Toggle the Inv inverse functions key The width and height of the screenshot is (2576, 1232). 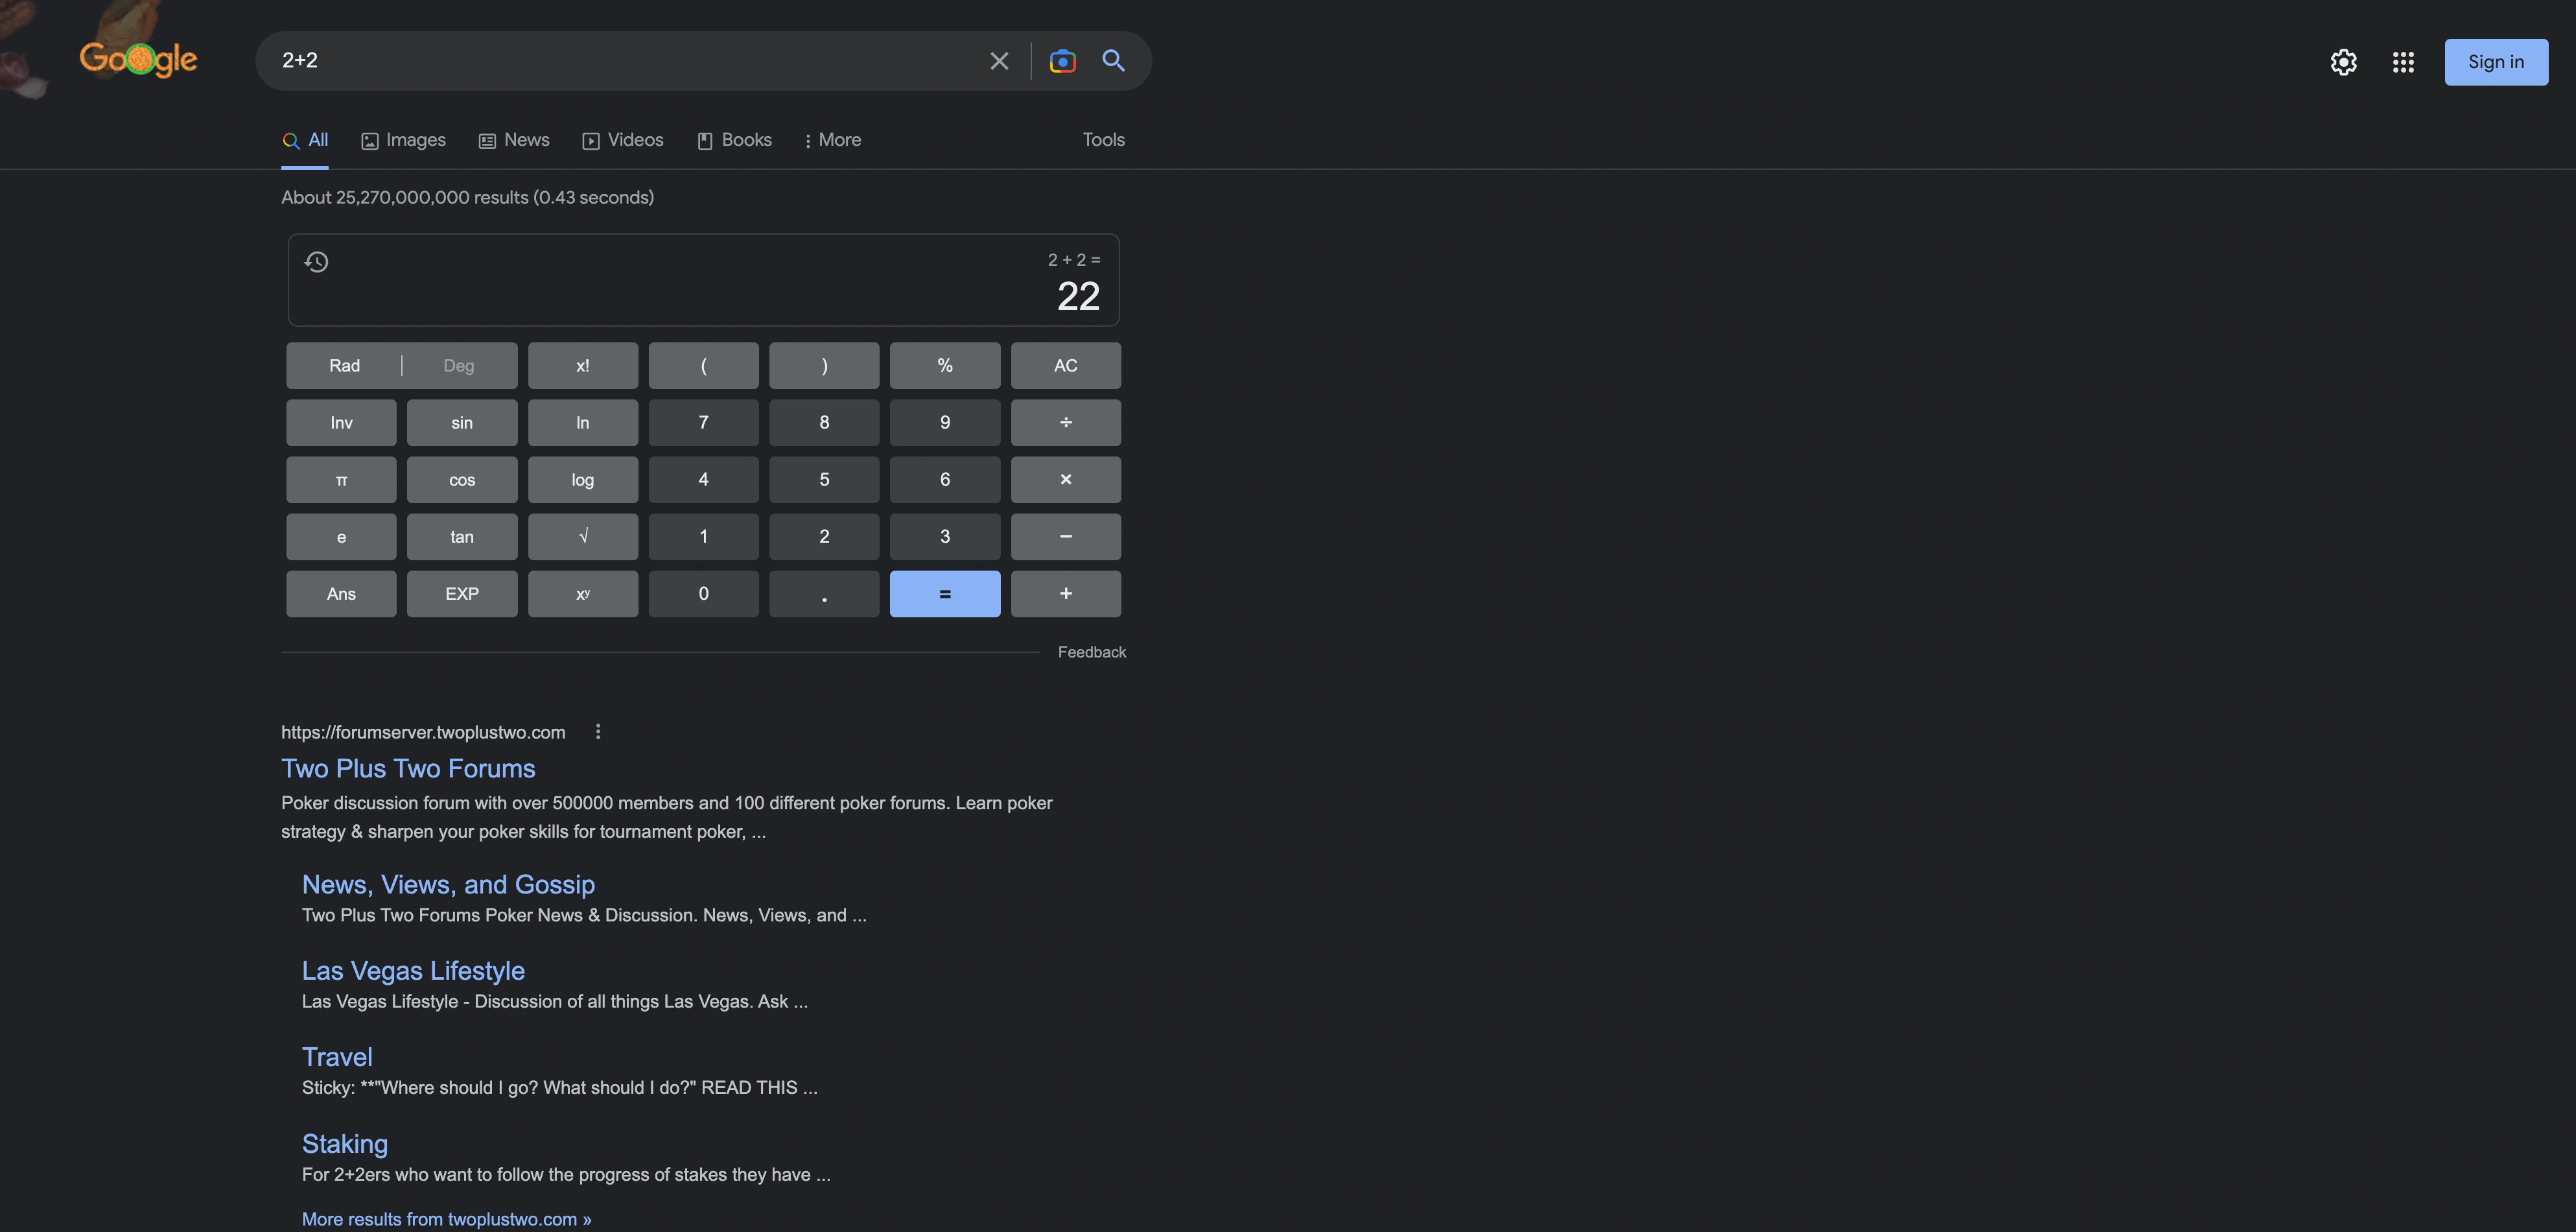pyautogui.click(x=341, y=423)
